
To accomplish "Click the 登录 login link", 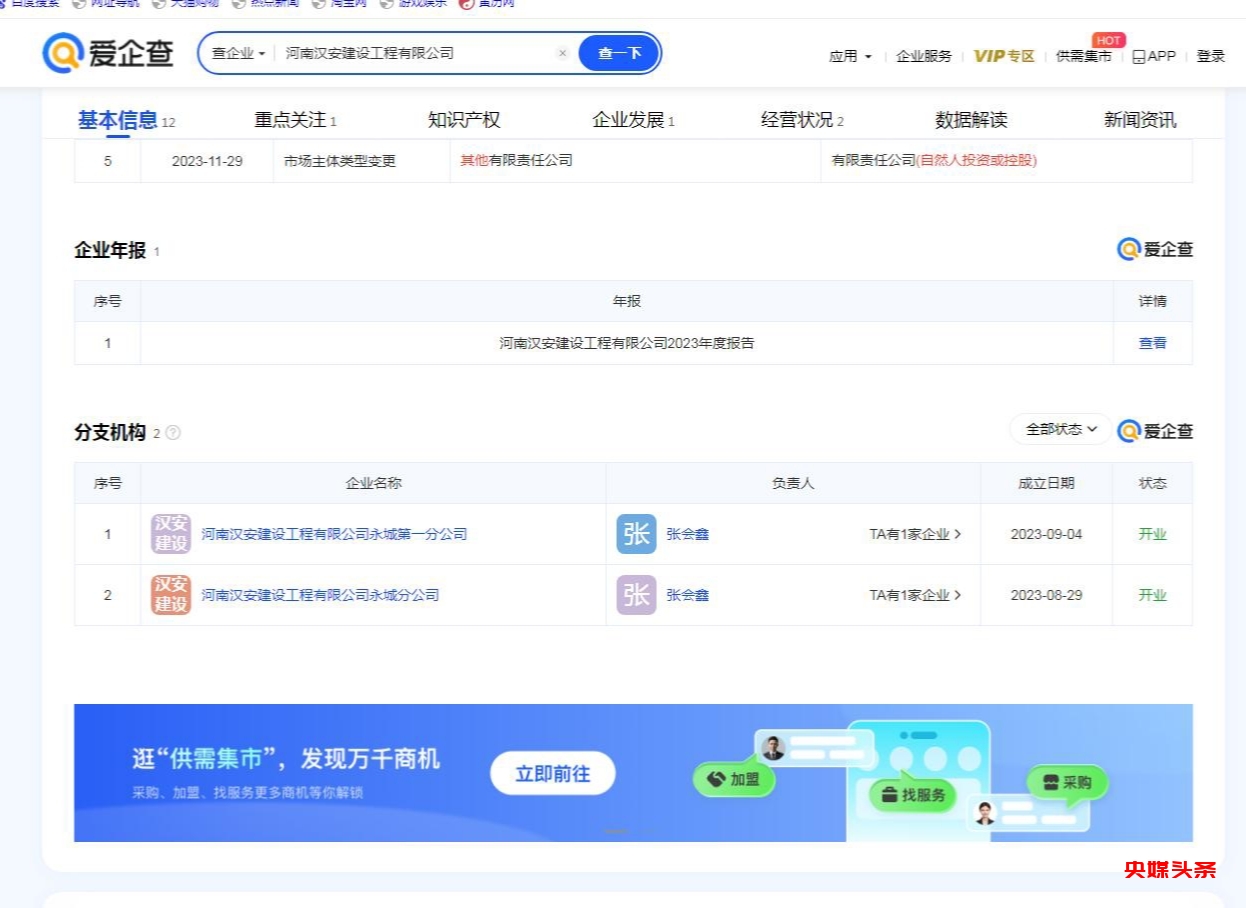I will click(1210, 56).
